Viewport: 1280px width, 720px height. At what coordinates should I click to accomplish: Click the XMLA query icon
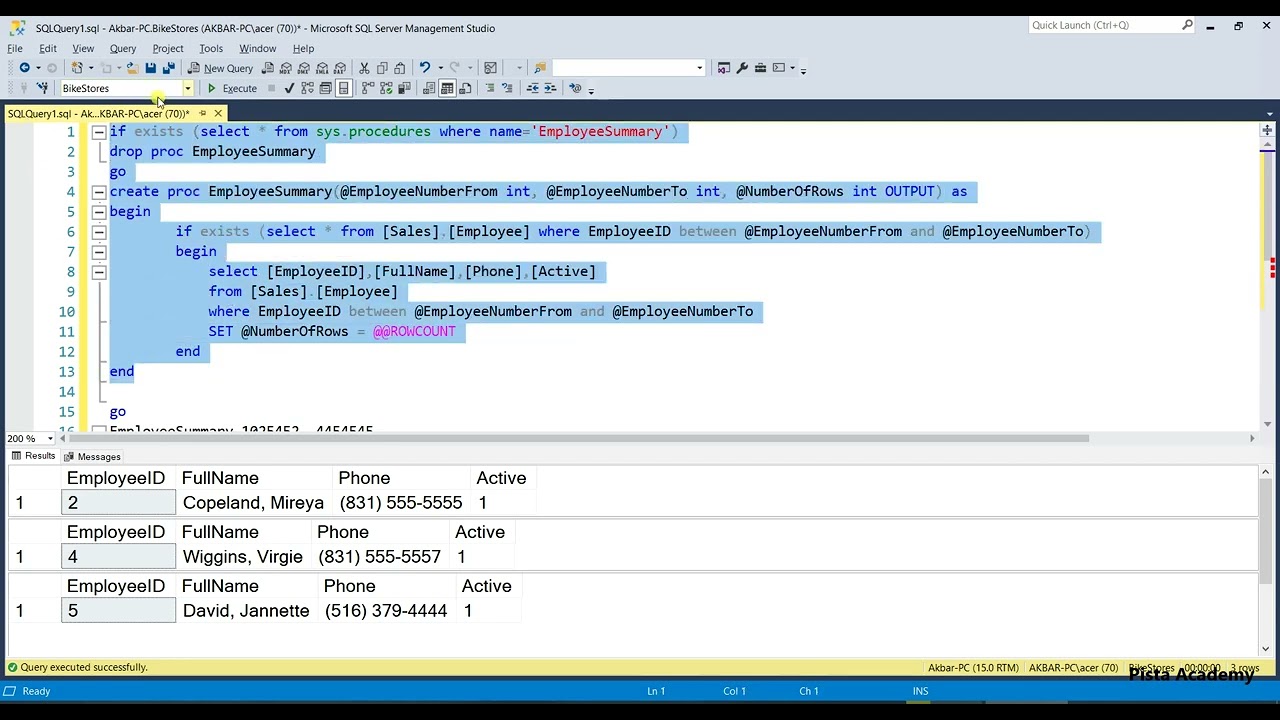tap(322, 68)
